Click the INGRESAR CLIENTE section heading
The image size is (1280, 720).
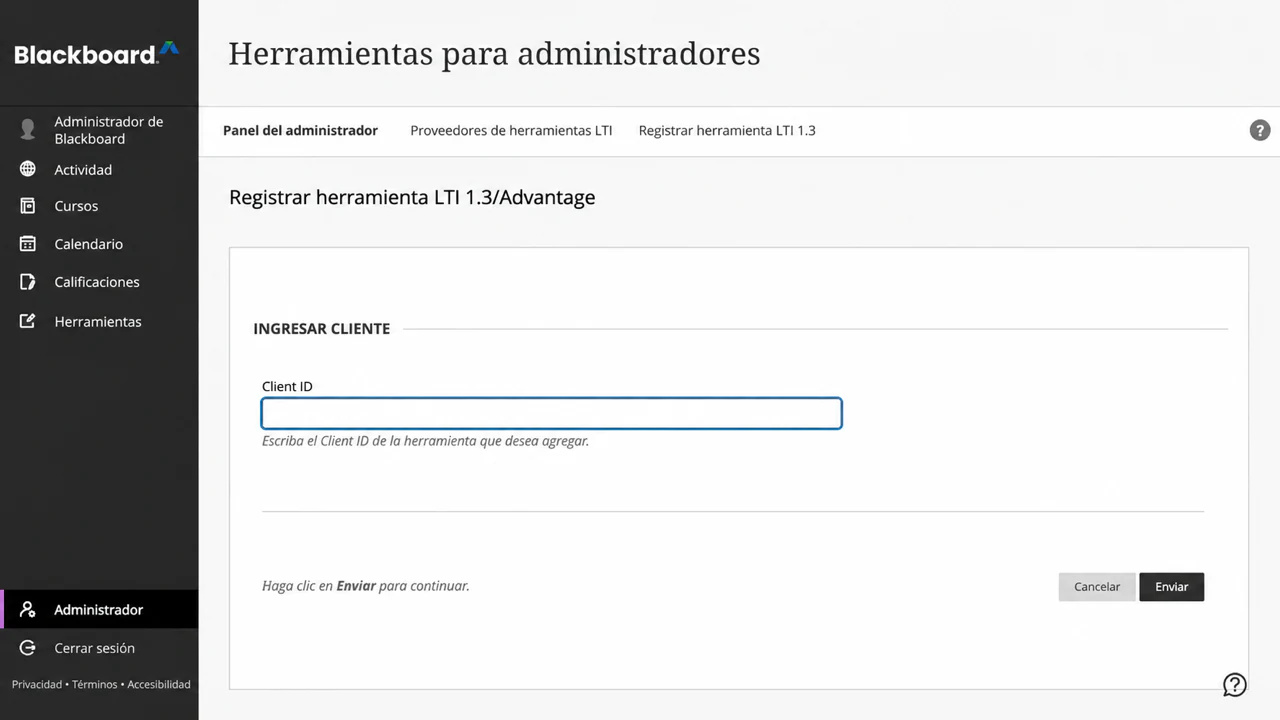pyautogui.click(x=322, y=328)
